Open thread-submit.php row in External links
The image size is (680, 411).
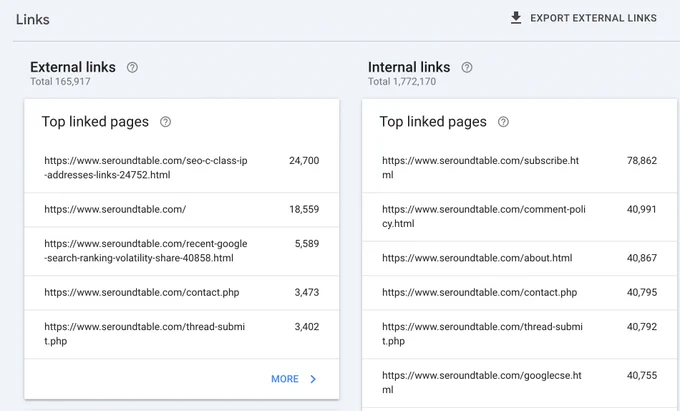182,334
